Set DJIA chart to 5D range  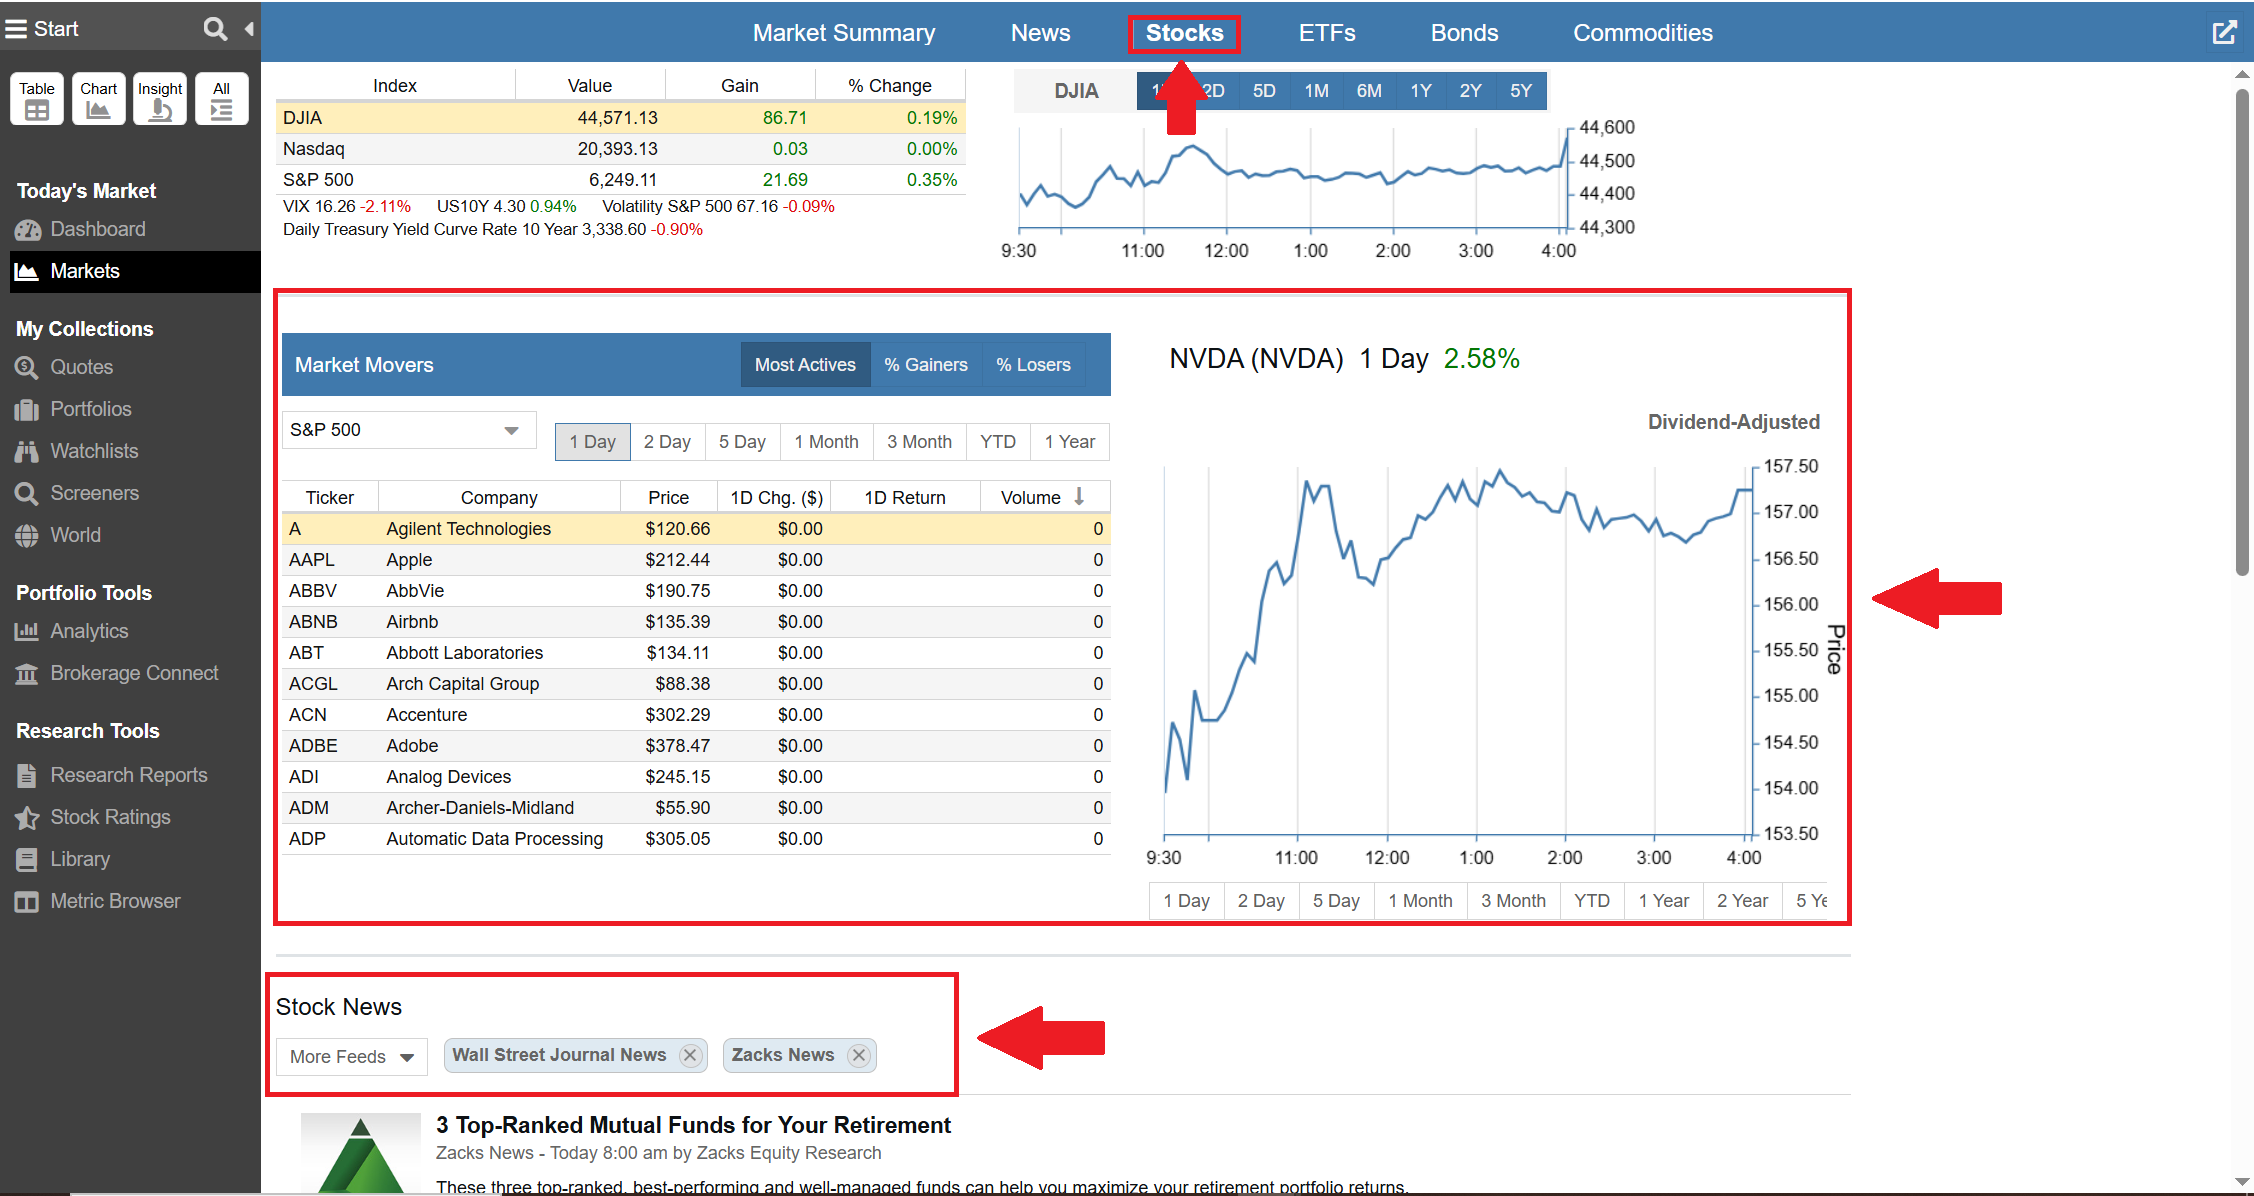pyautogui.click(x=1264, y=91)
